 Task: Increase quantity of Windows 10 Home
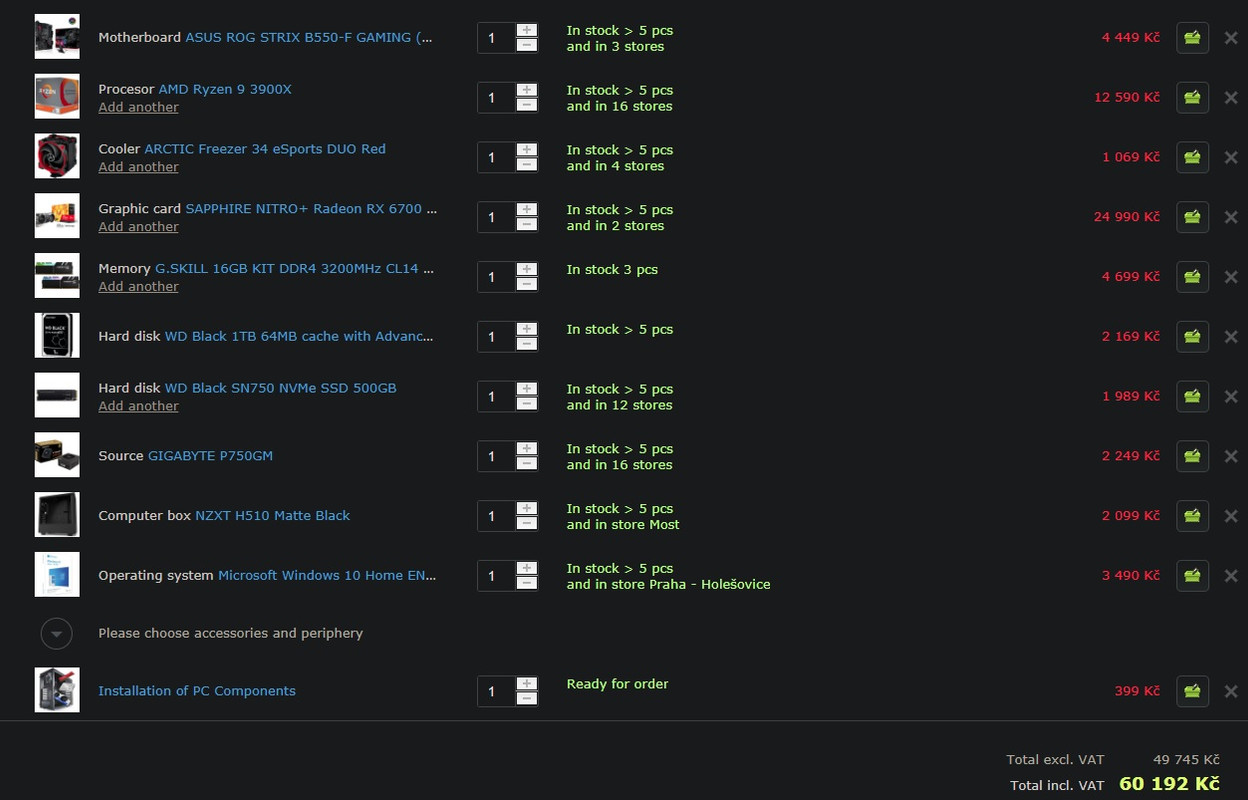point(527,568)
